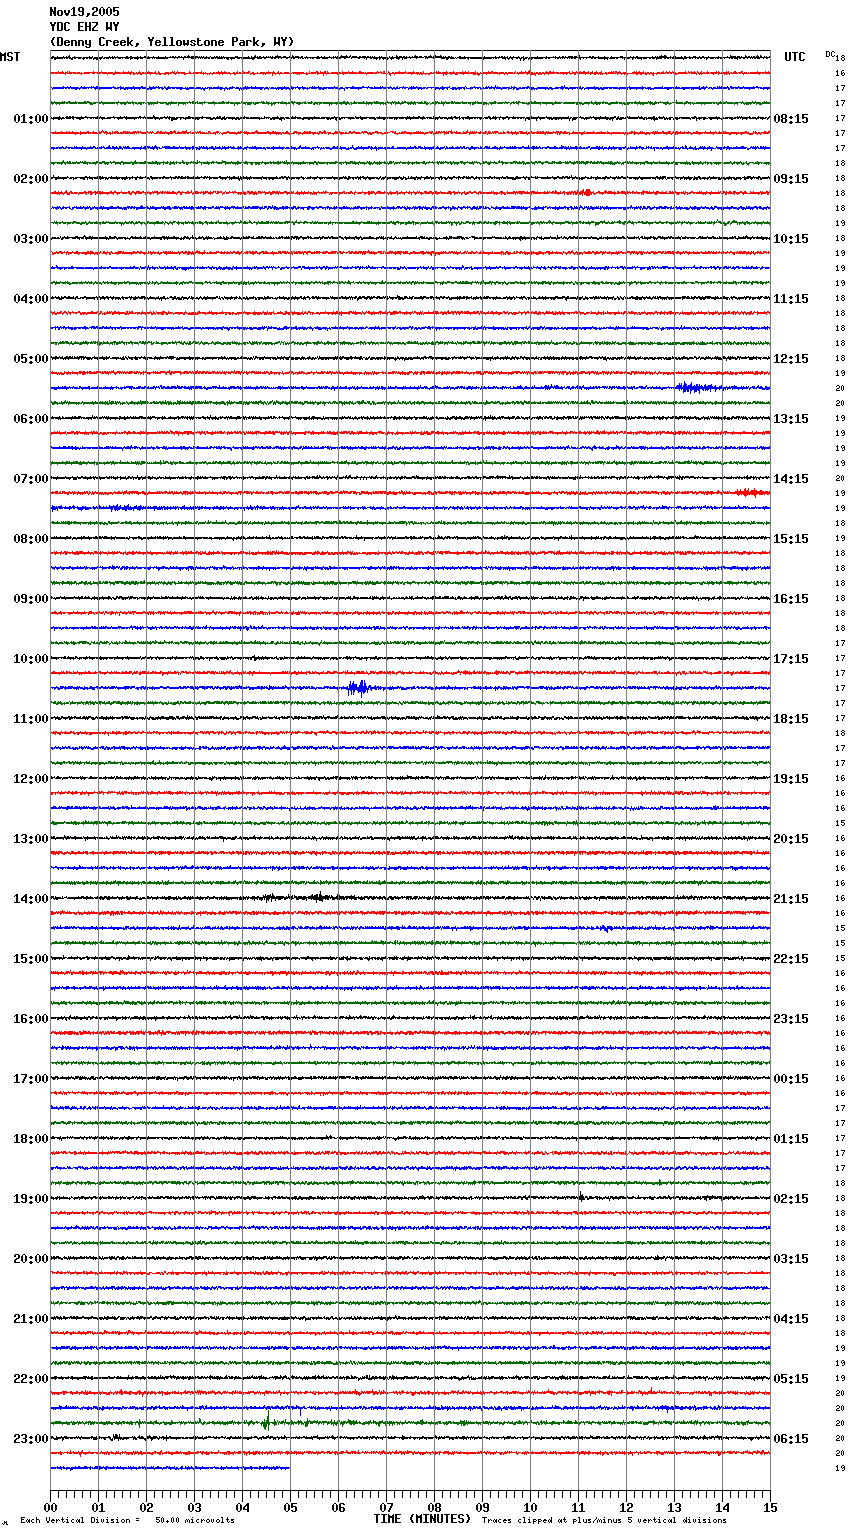850x1534 pixels.
Task: Select the 19:00 MST time label
Action: 30,1199
